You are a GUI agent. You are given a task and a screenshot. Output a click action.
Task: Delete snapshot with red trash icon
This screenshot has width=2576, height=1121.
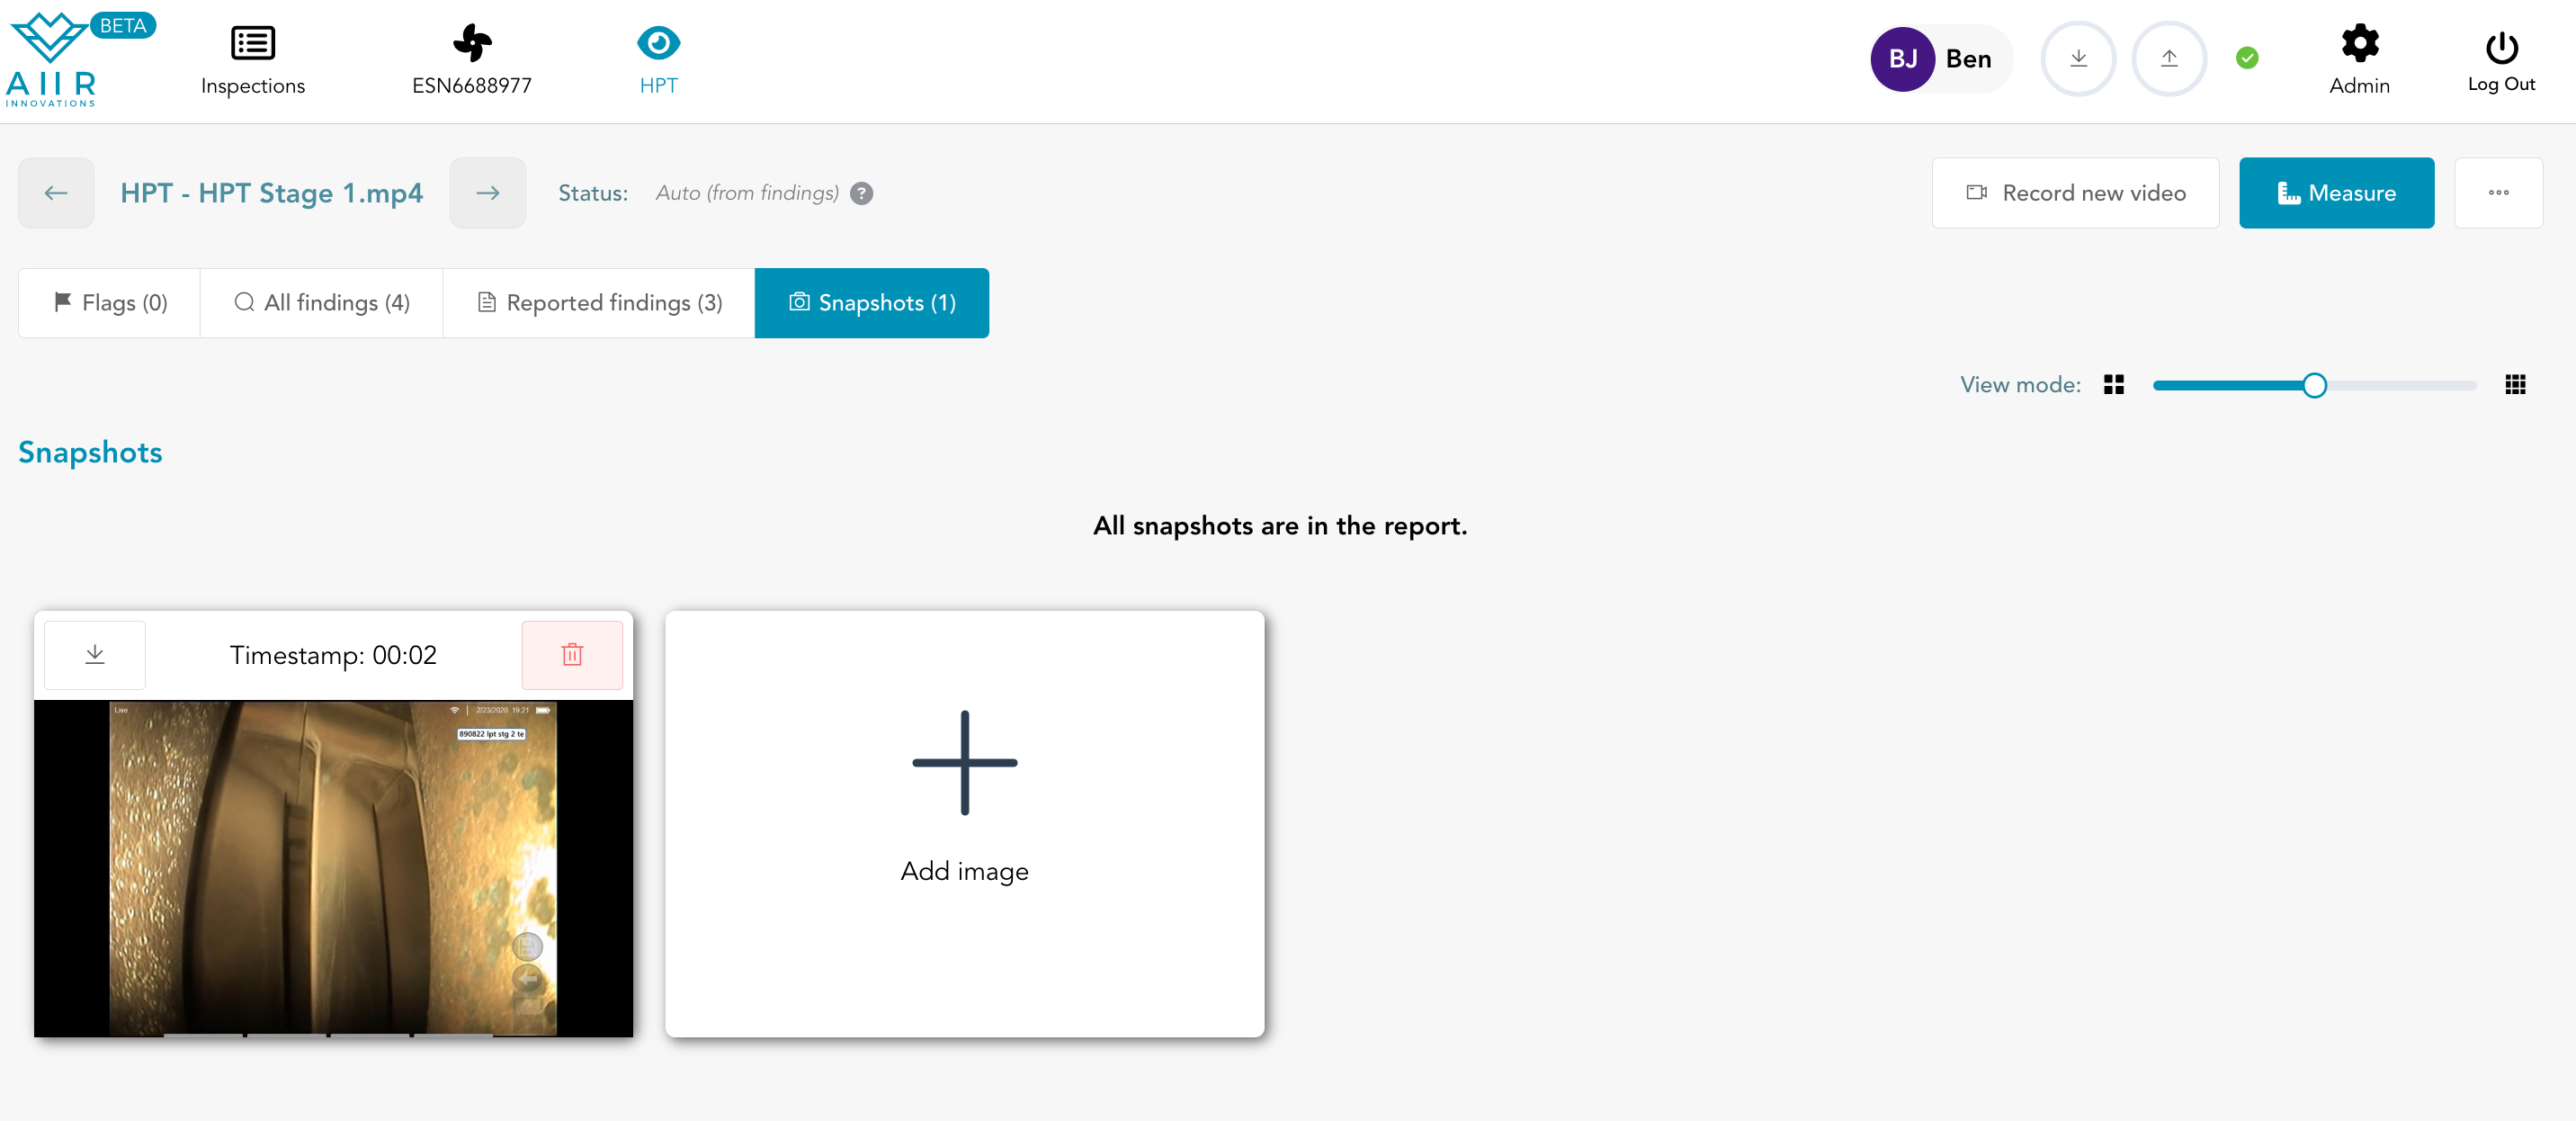click(x=572, y=655)
